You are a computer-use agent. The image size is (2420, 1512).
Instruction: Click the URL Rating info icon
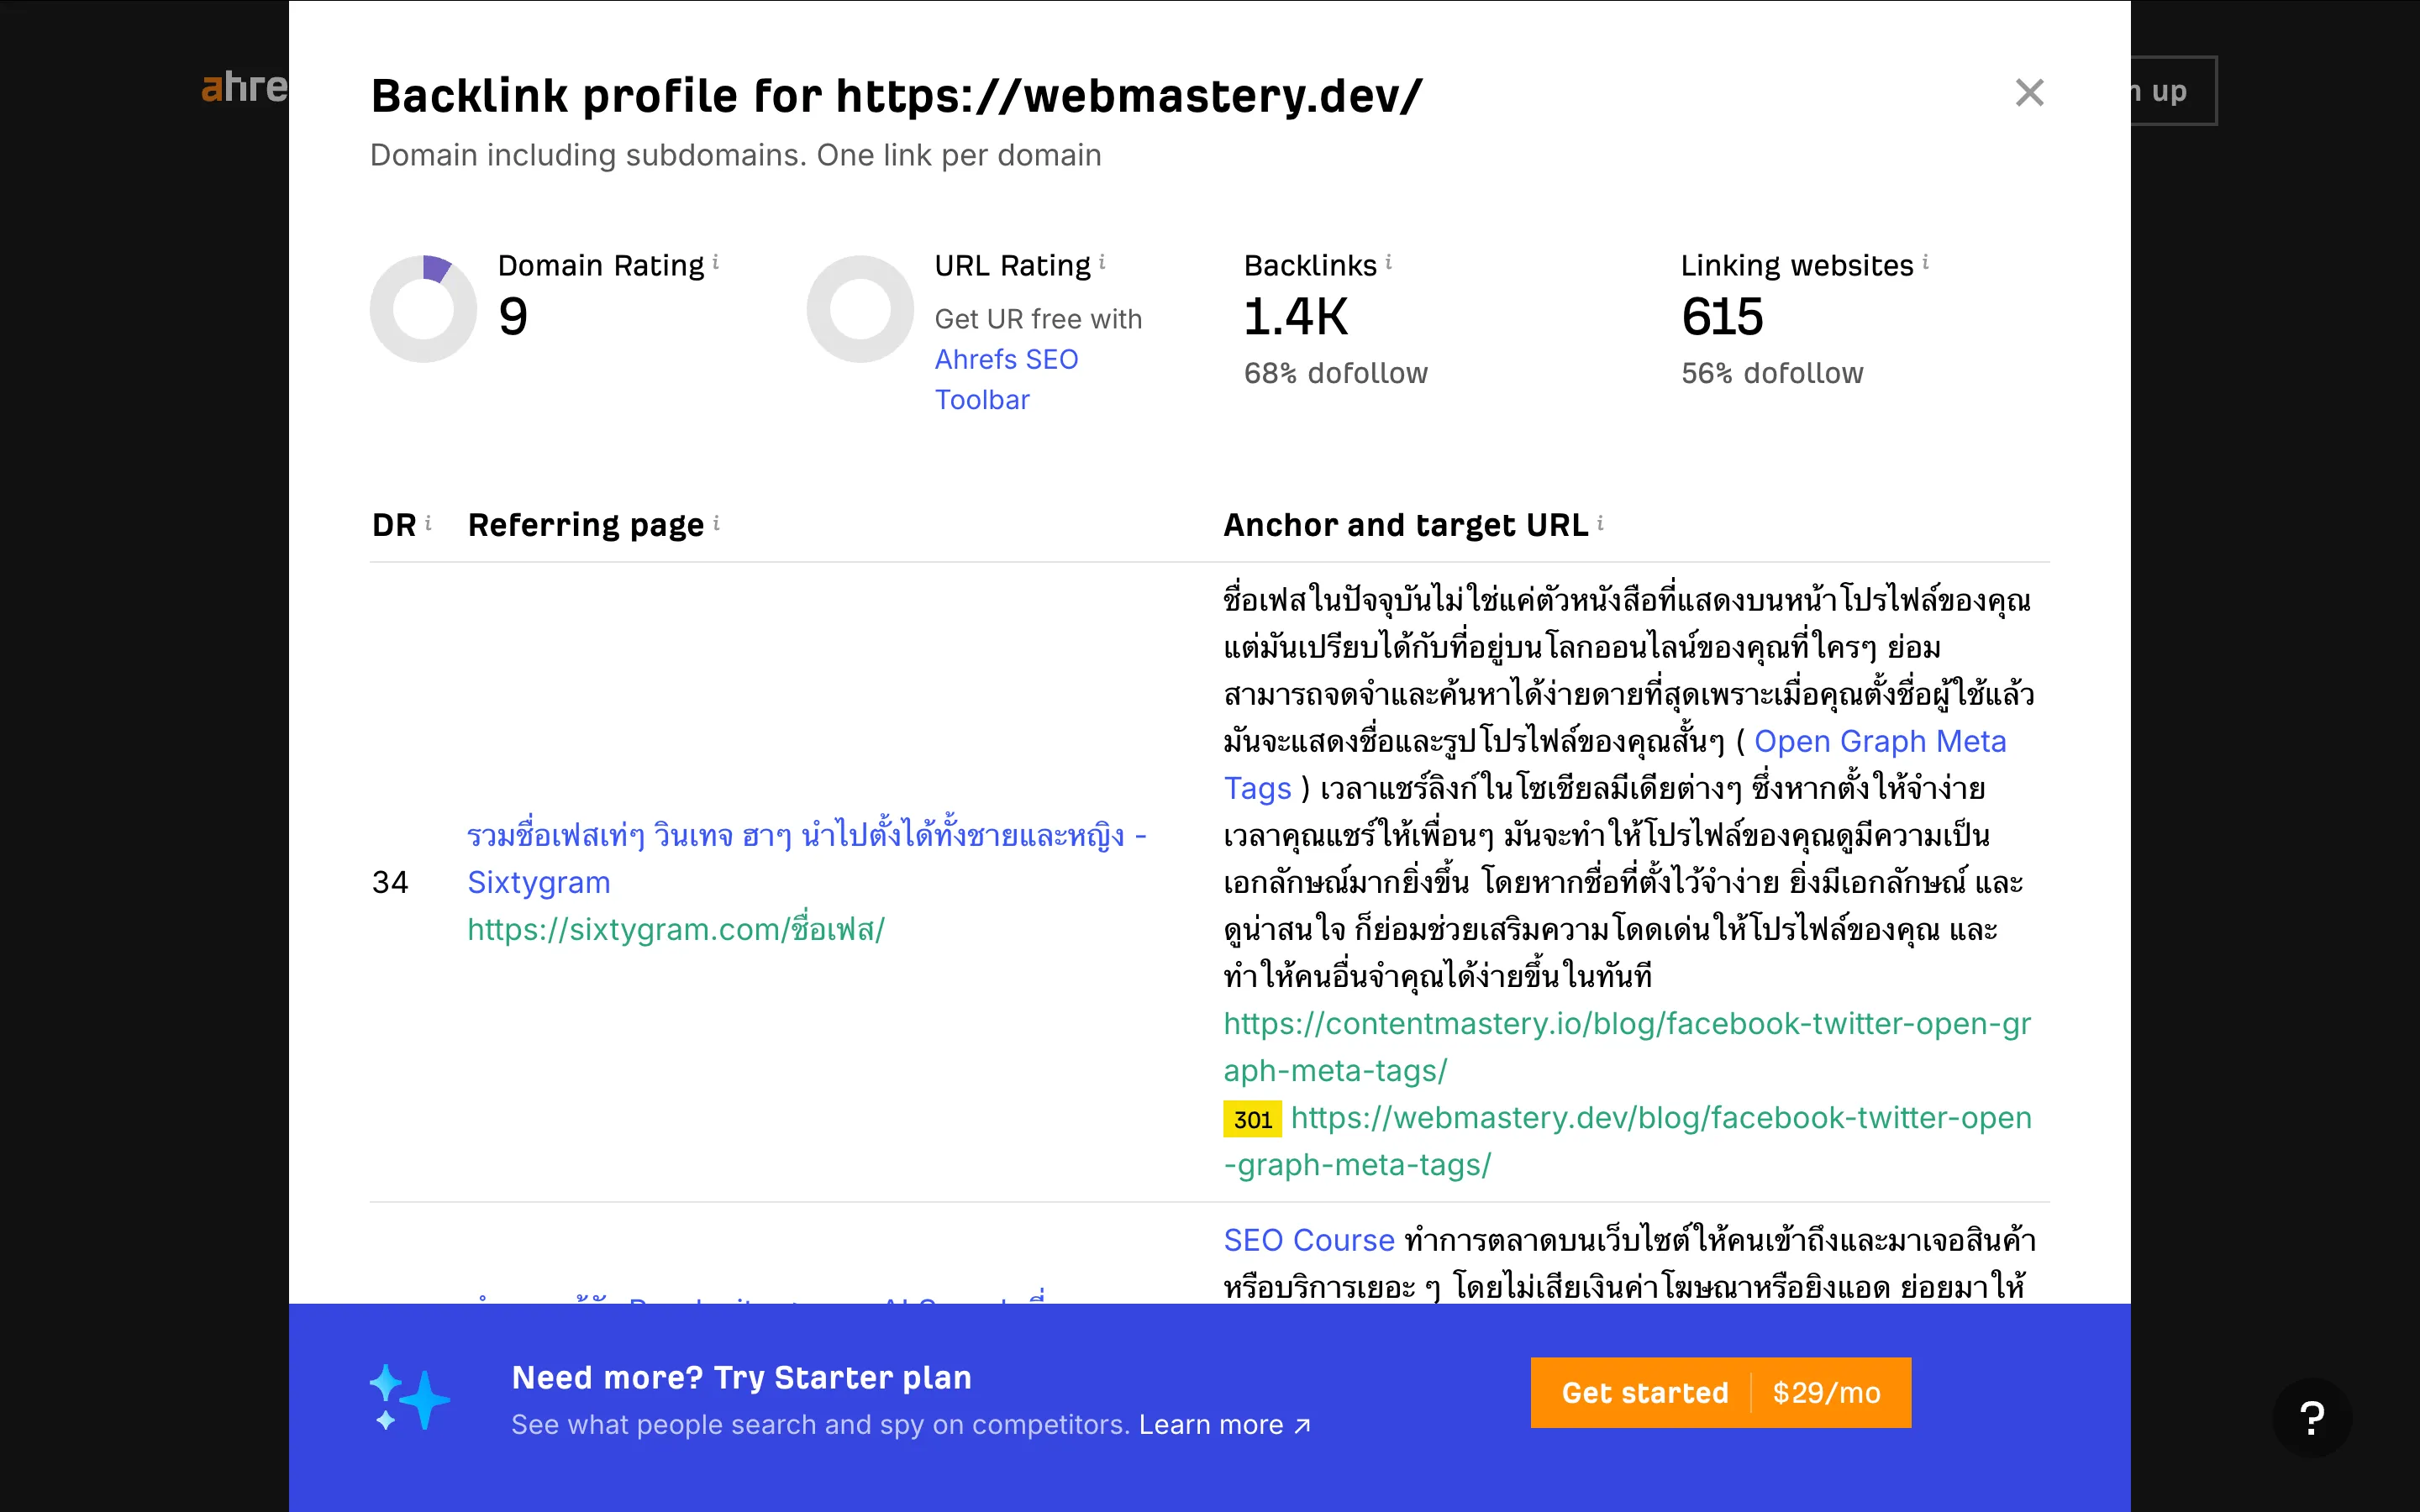(x=1103, y=262)
